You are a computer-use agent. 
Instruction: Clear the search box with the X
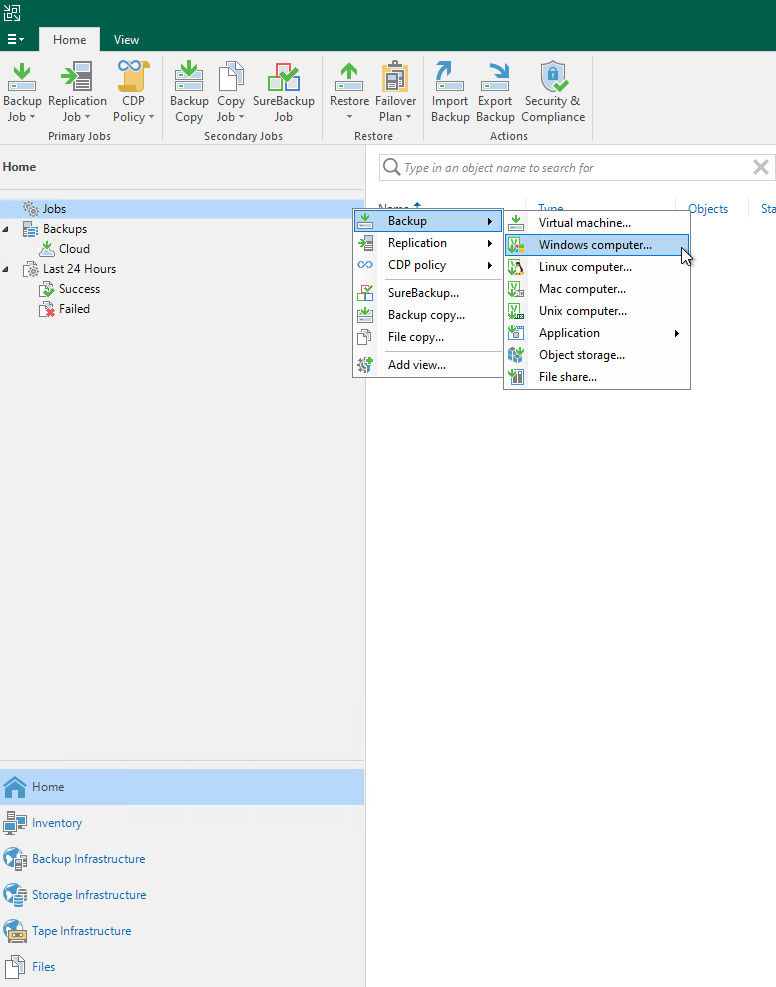[760, 167]
